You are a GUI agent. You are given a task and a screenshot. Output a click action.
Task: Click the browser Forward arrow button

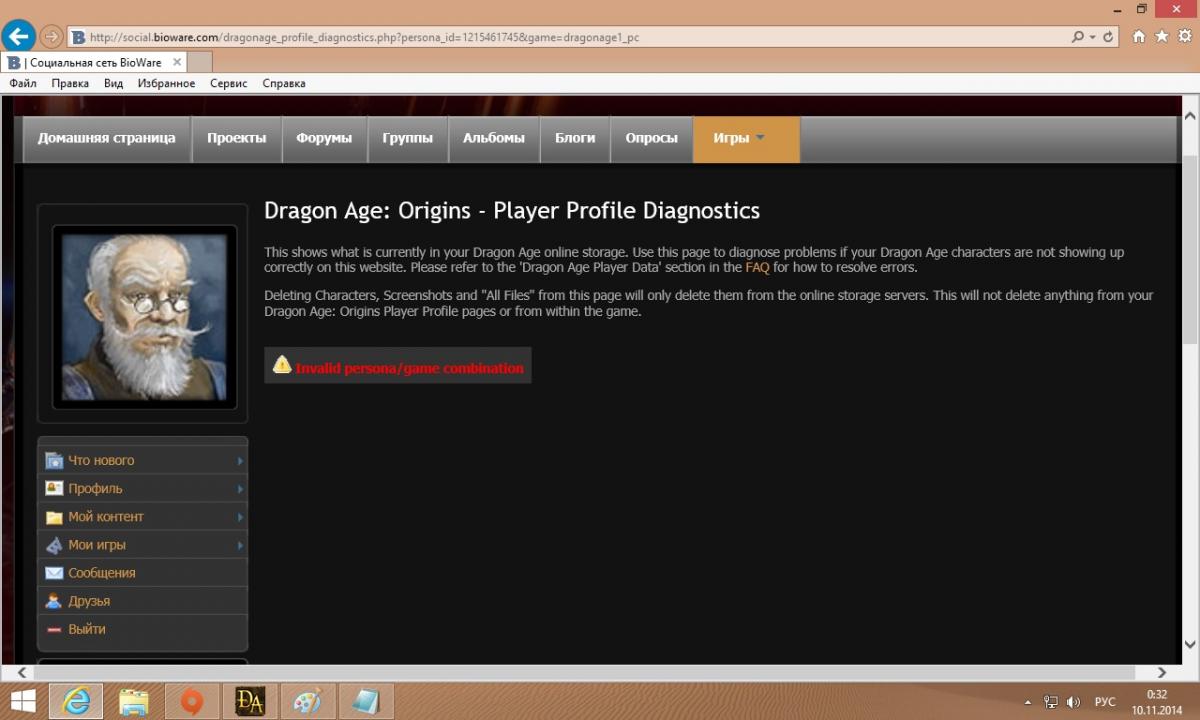tap(52, 37)
